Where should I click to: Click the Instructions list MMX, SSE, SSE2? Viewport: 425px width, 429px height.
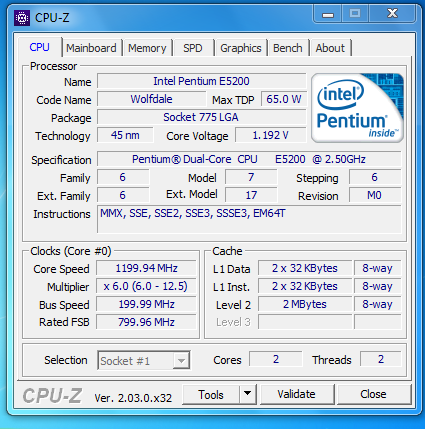(249, 219)
